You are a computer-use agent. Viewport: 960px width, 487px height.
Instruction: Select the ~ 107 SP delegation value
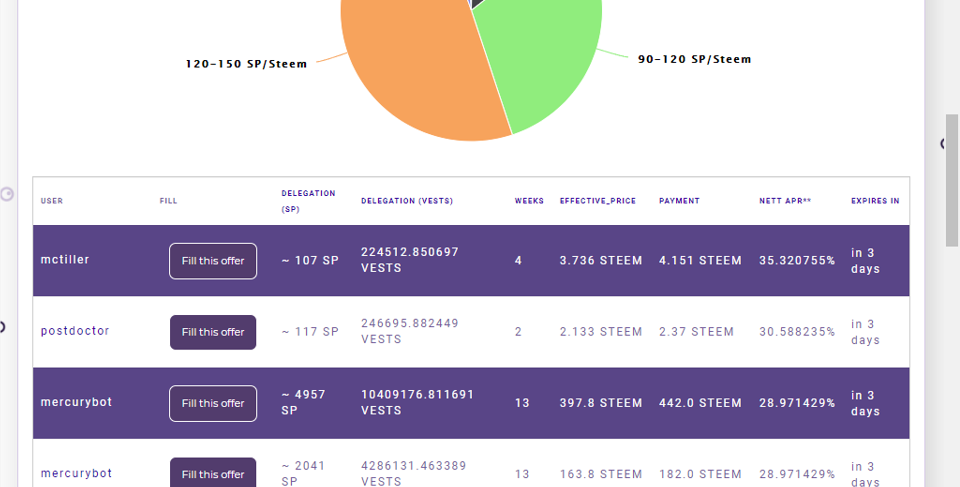pyautogui.click(x=310, y=260)
